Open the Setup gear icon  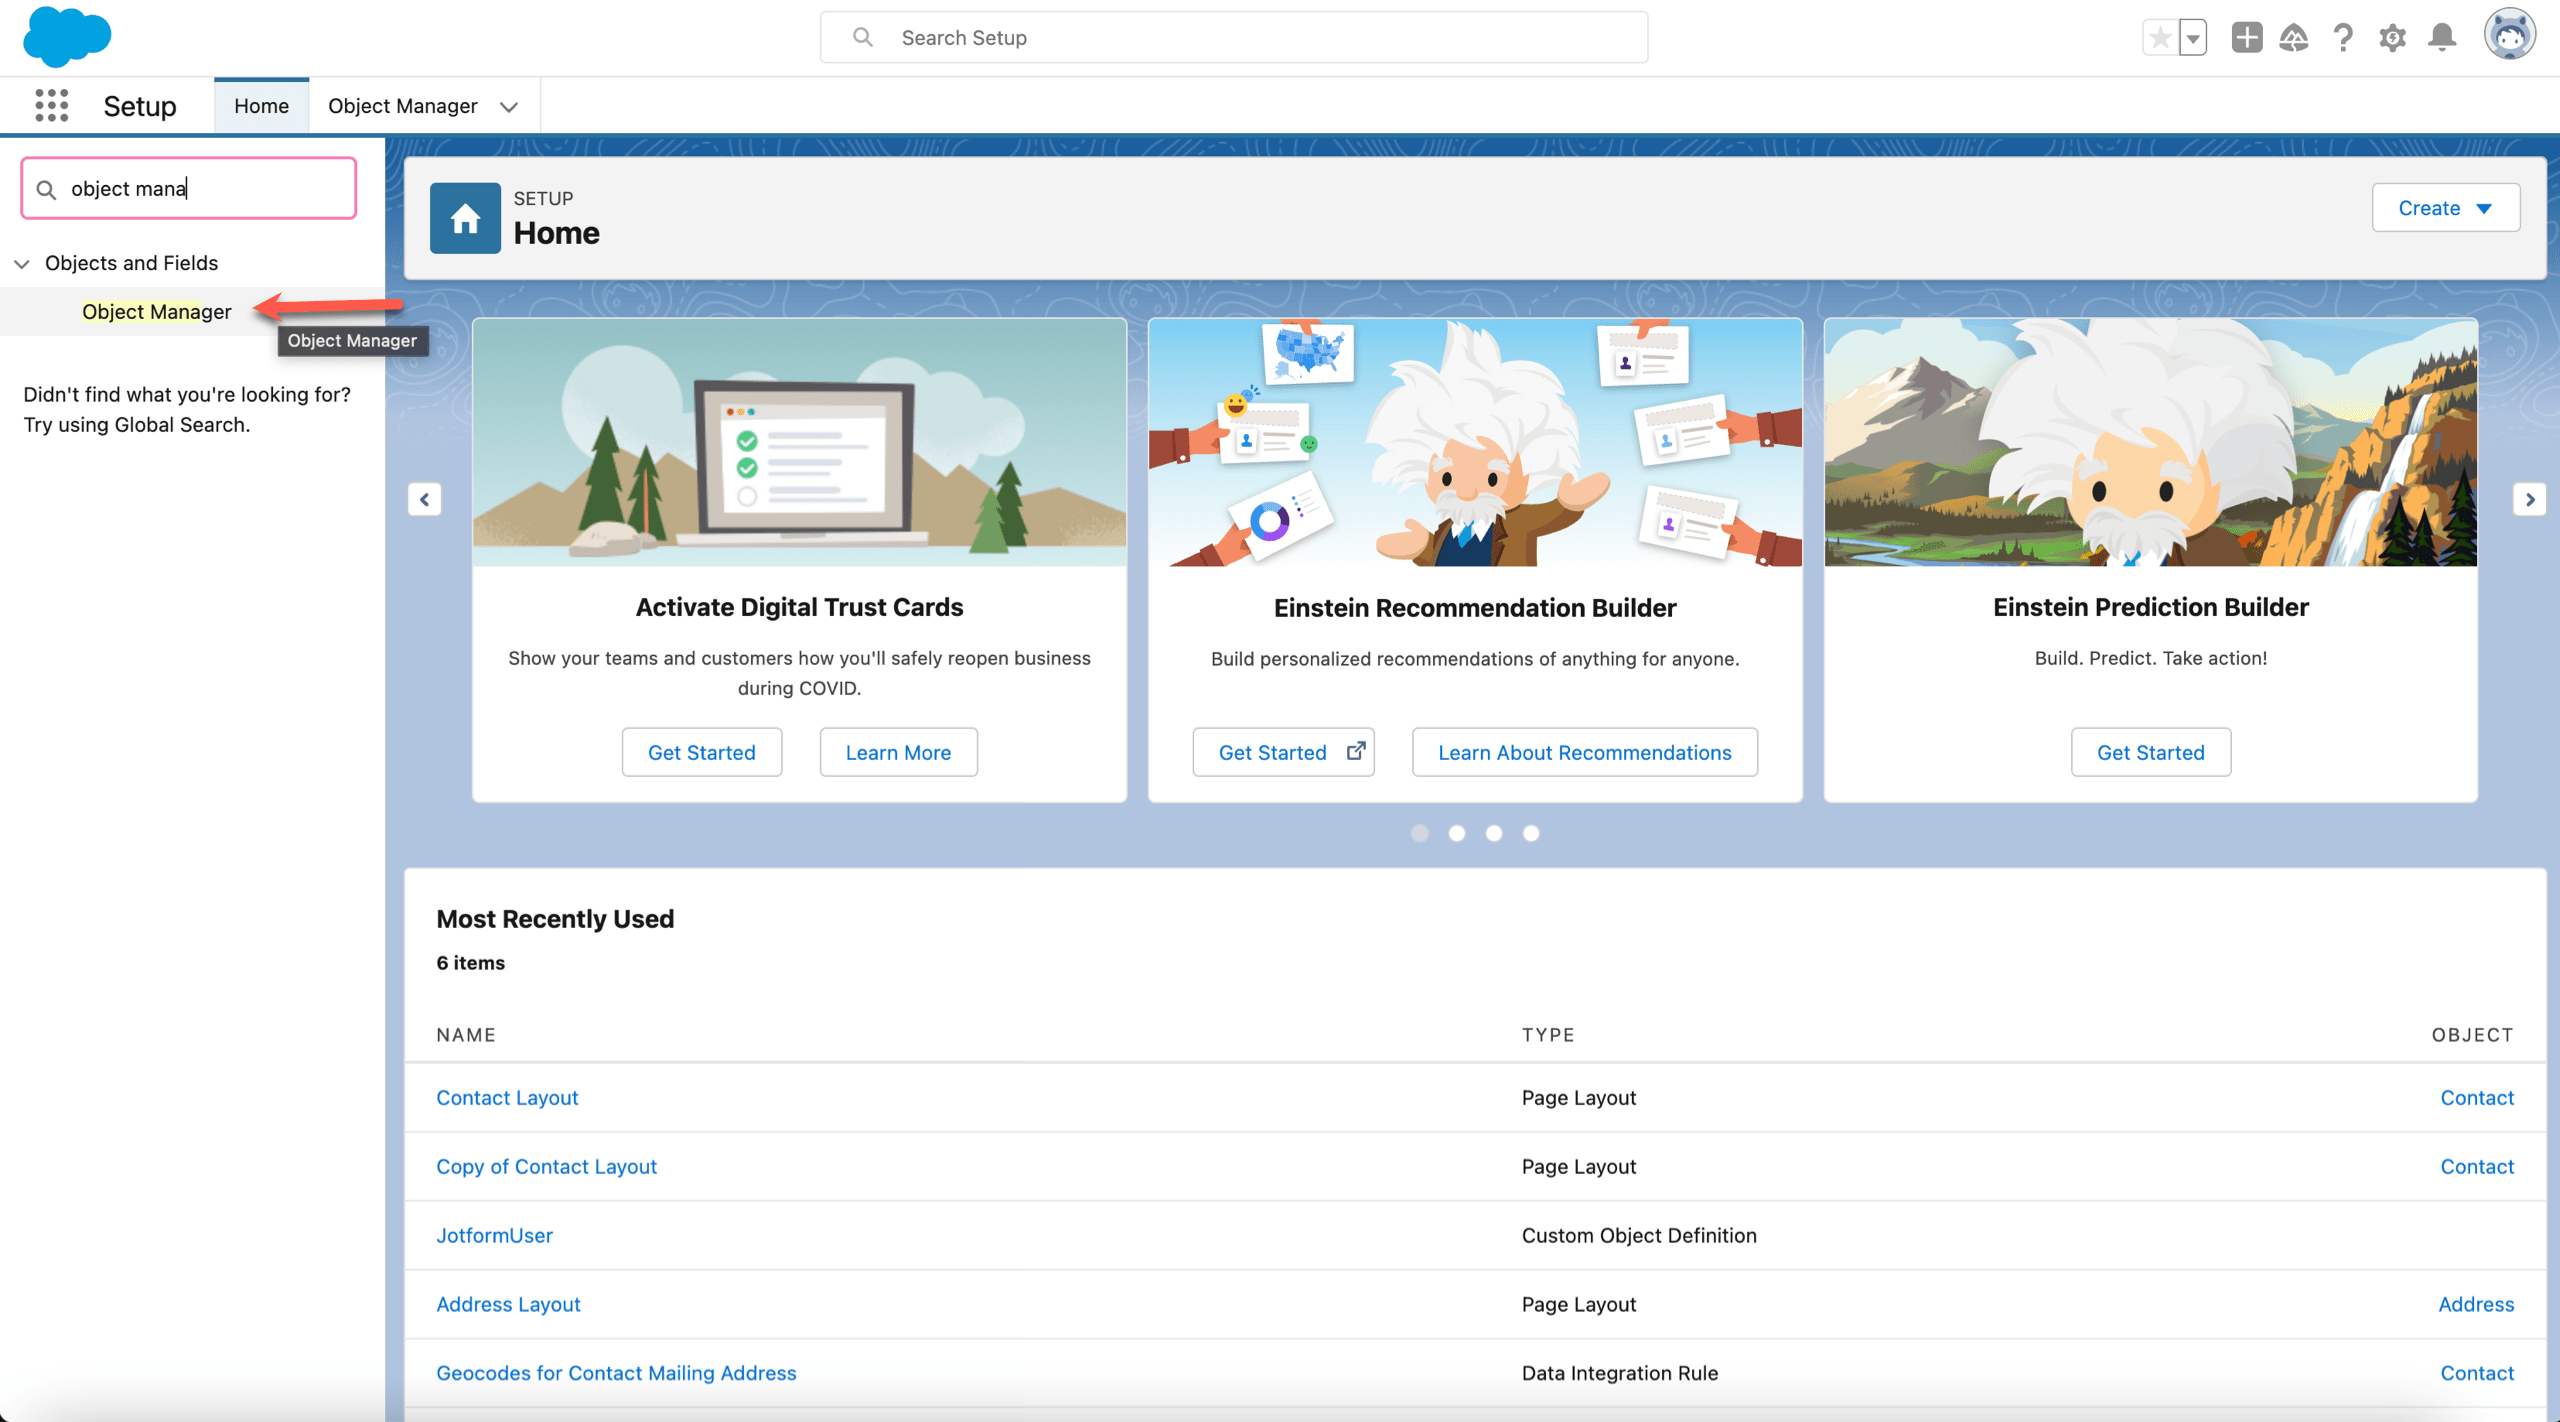(x=2392, y=38)
